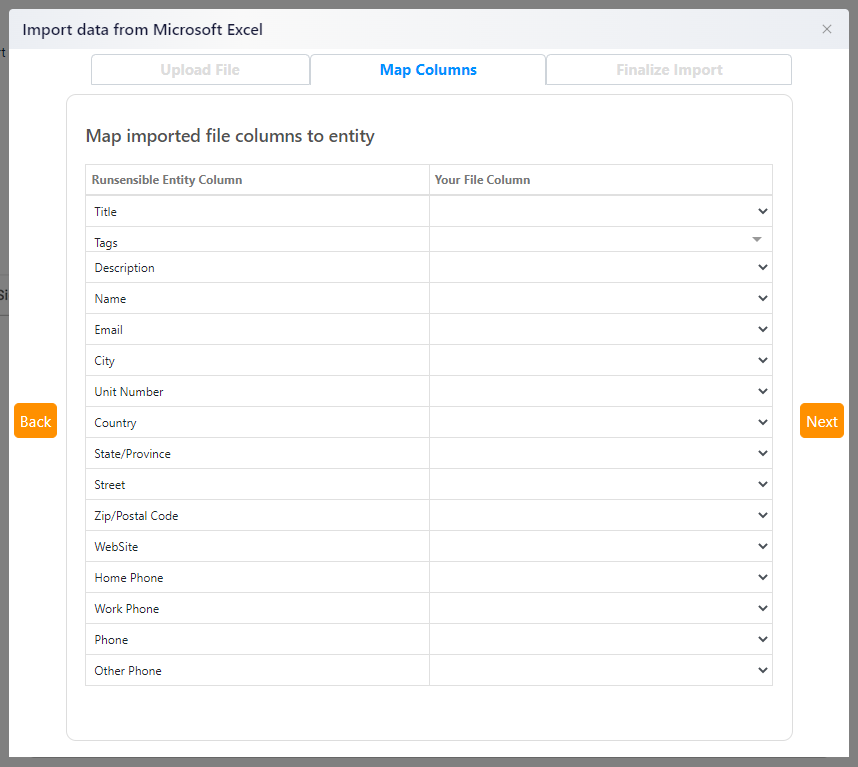Open the file column dropdown for Title

[x=601, y=211]
